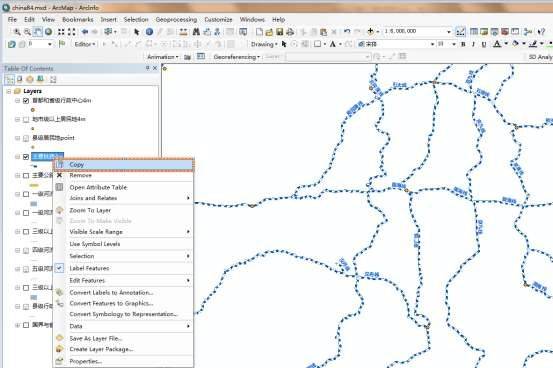Viewport: 553px width, 368px height.
Task: Click the Full Extent globe icon
Action: (x=48, y=32)
